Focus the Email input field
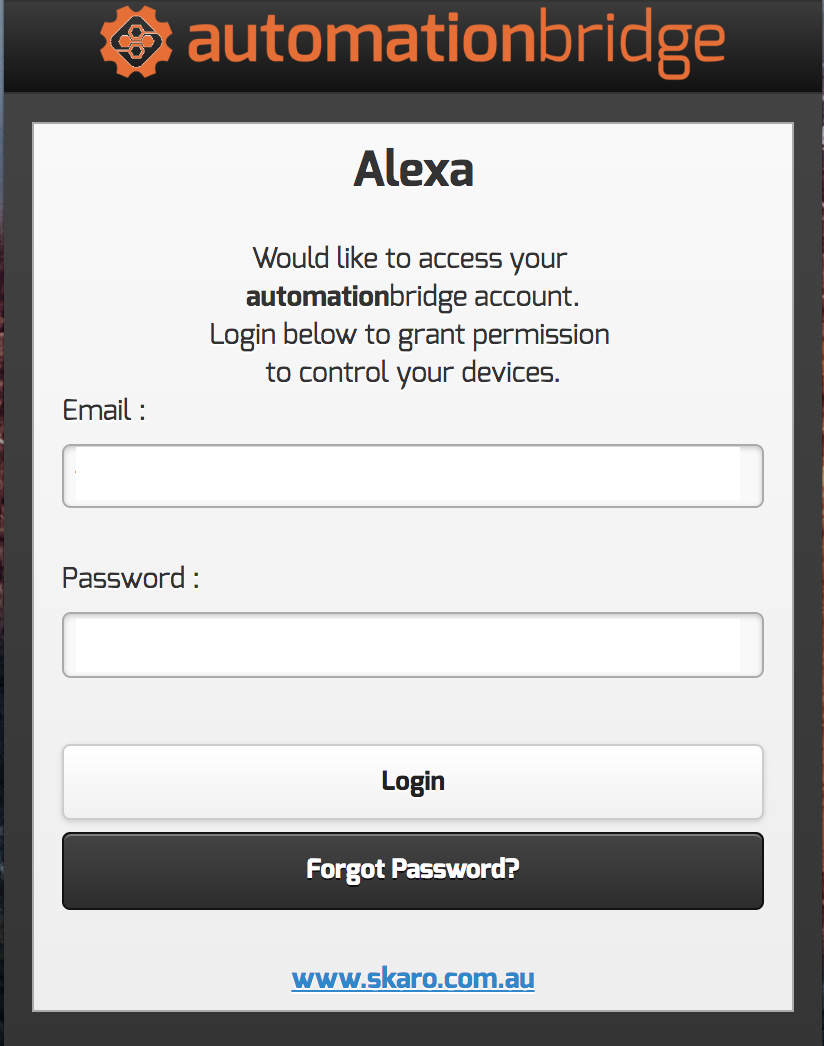The image size is (824, 1046). [412, 476]
